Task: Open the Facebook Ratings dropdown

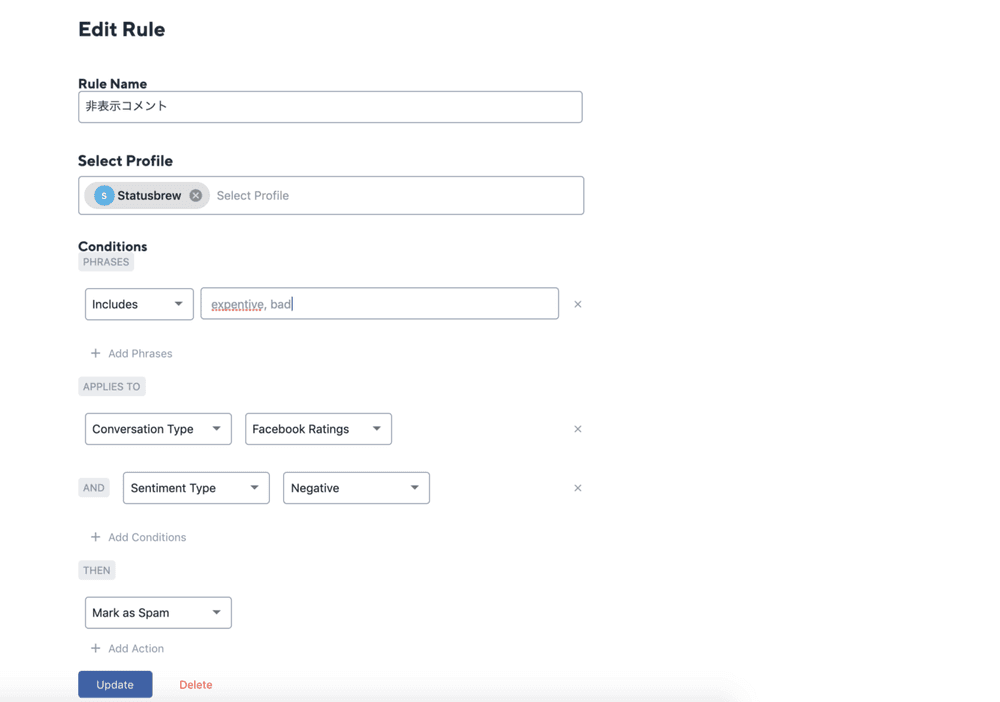Action: [318, 429]
